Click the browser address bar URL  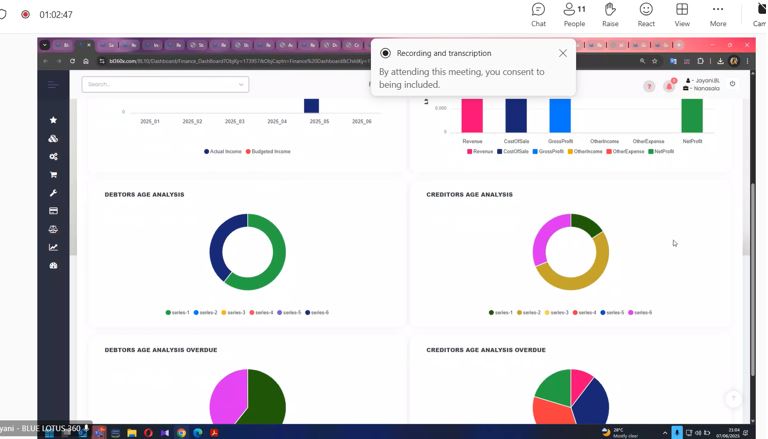[239, 61]
